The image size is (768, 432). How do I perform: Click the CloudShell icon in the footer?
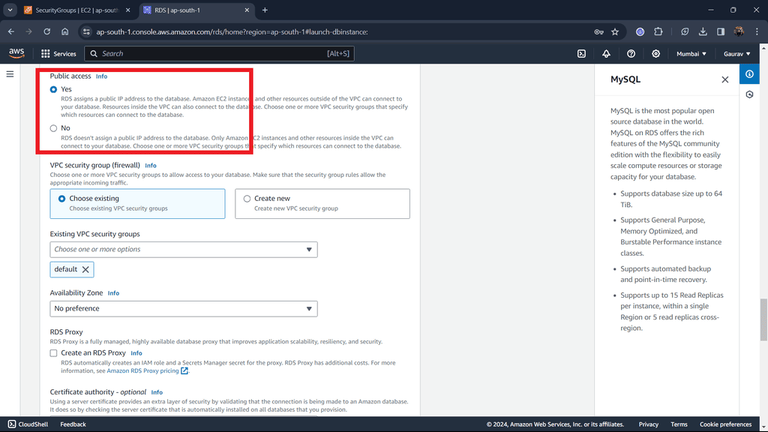(x=12, y=424)
